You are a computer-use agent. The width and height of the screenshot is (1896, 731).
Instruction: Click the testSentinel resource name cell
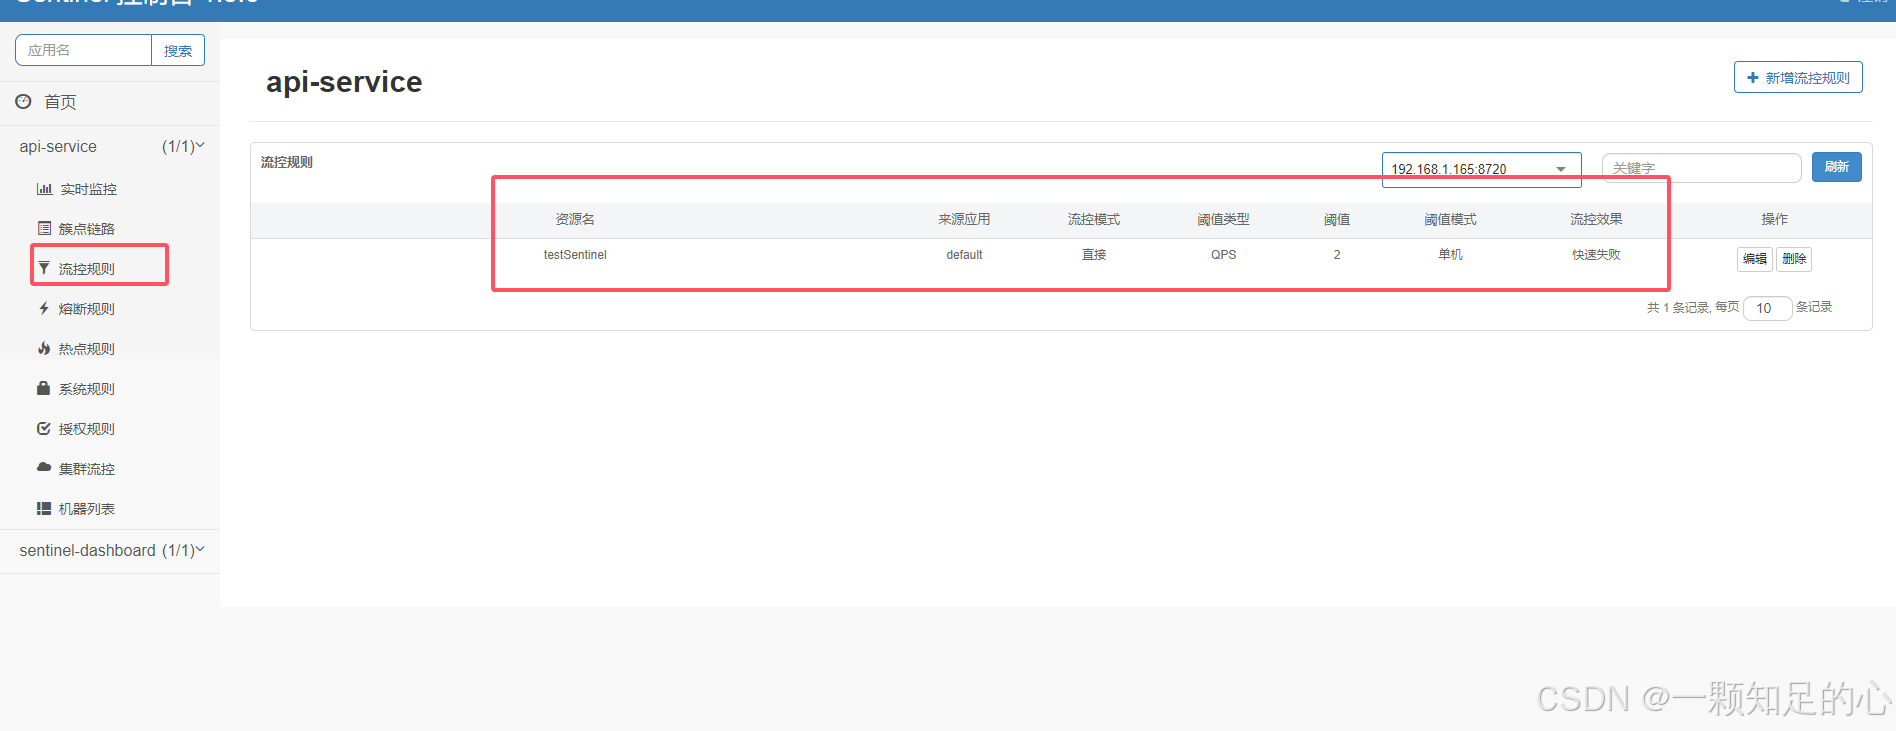coord(575,255)
